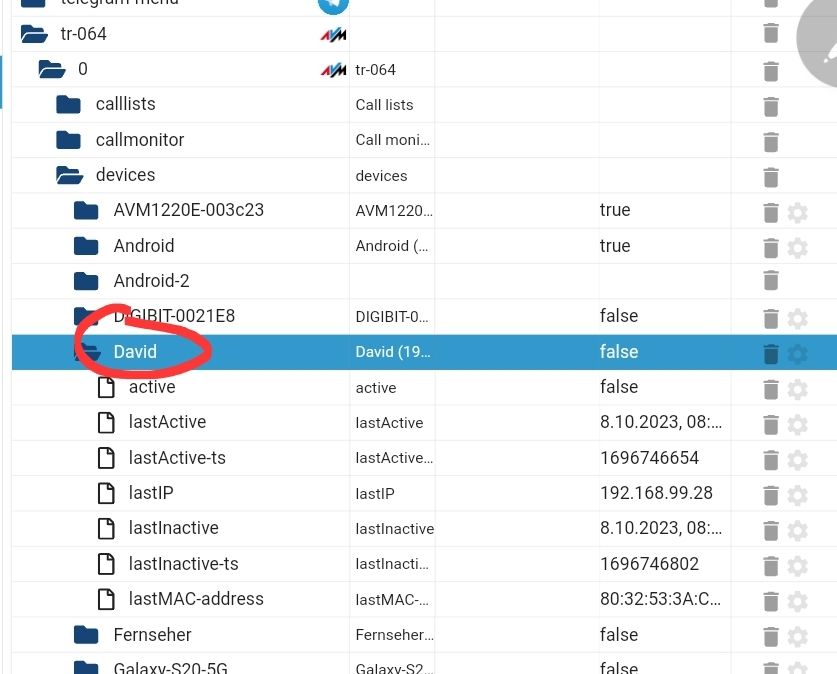Expand the AVM1220E-003c23 folder
Image resolution: width=837 pixels, height=674 pixels.
86,210
